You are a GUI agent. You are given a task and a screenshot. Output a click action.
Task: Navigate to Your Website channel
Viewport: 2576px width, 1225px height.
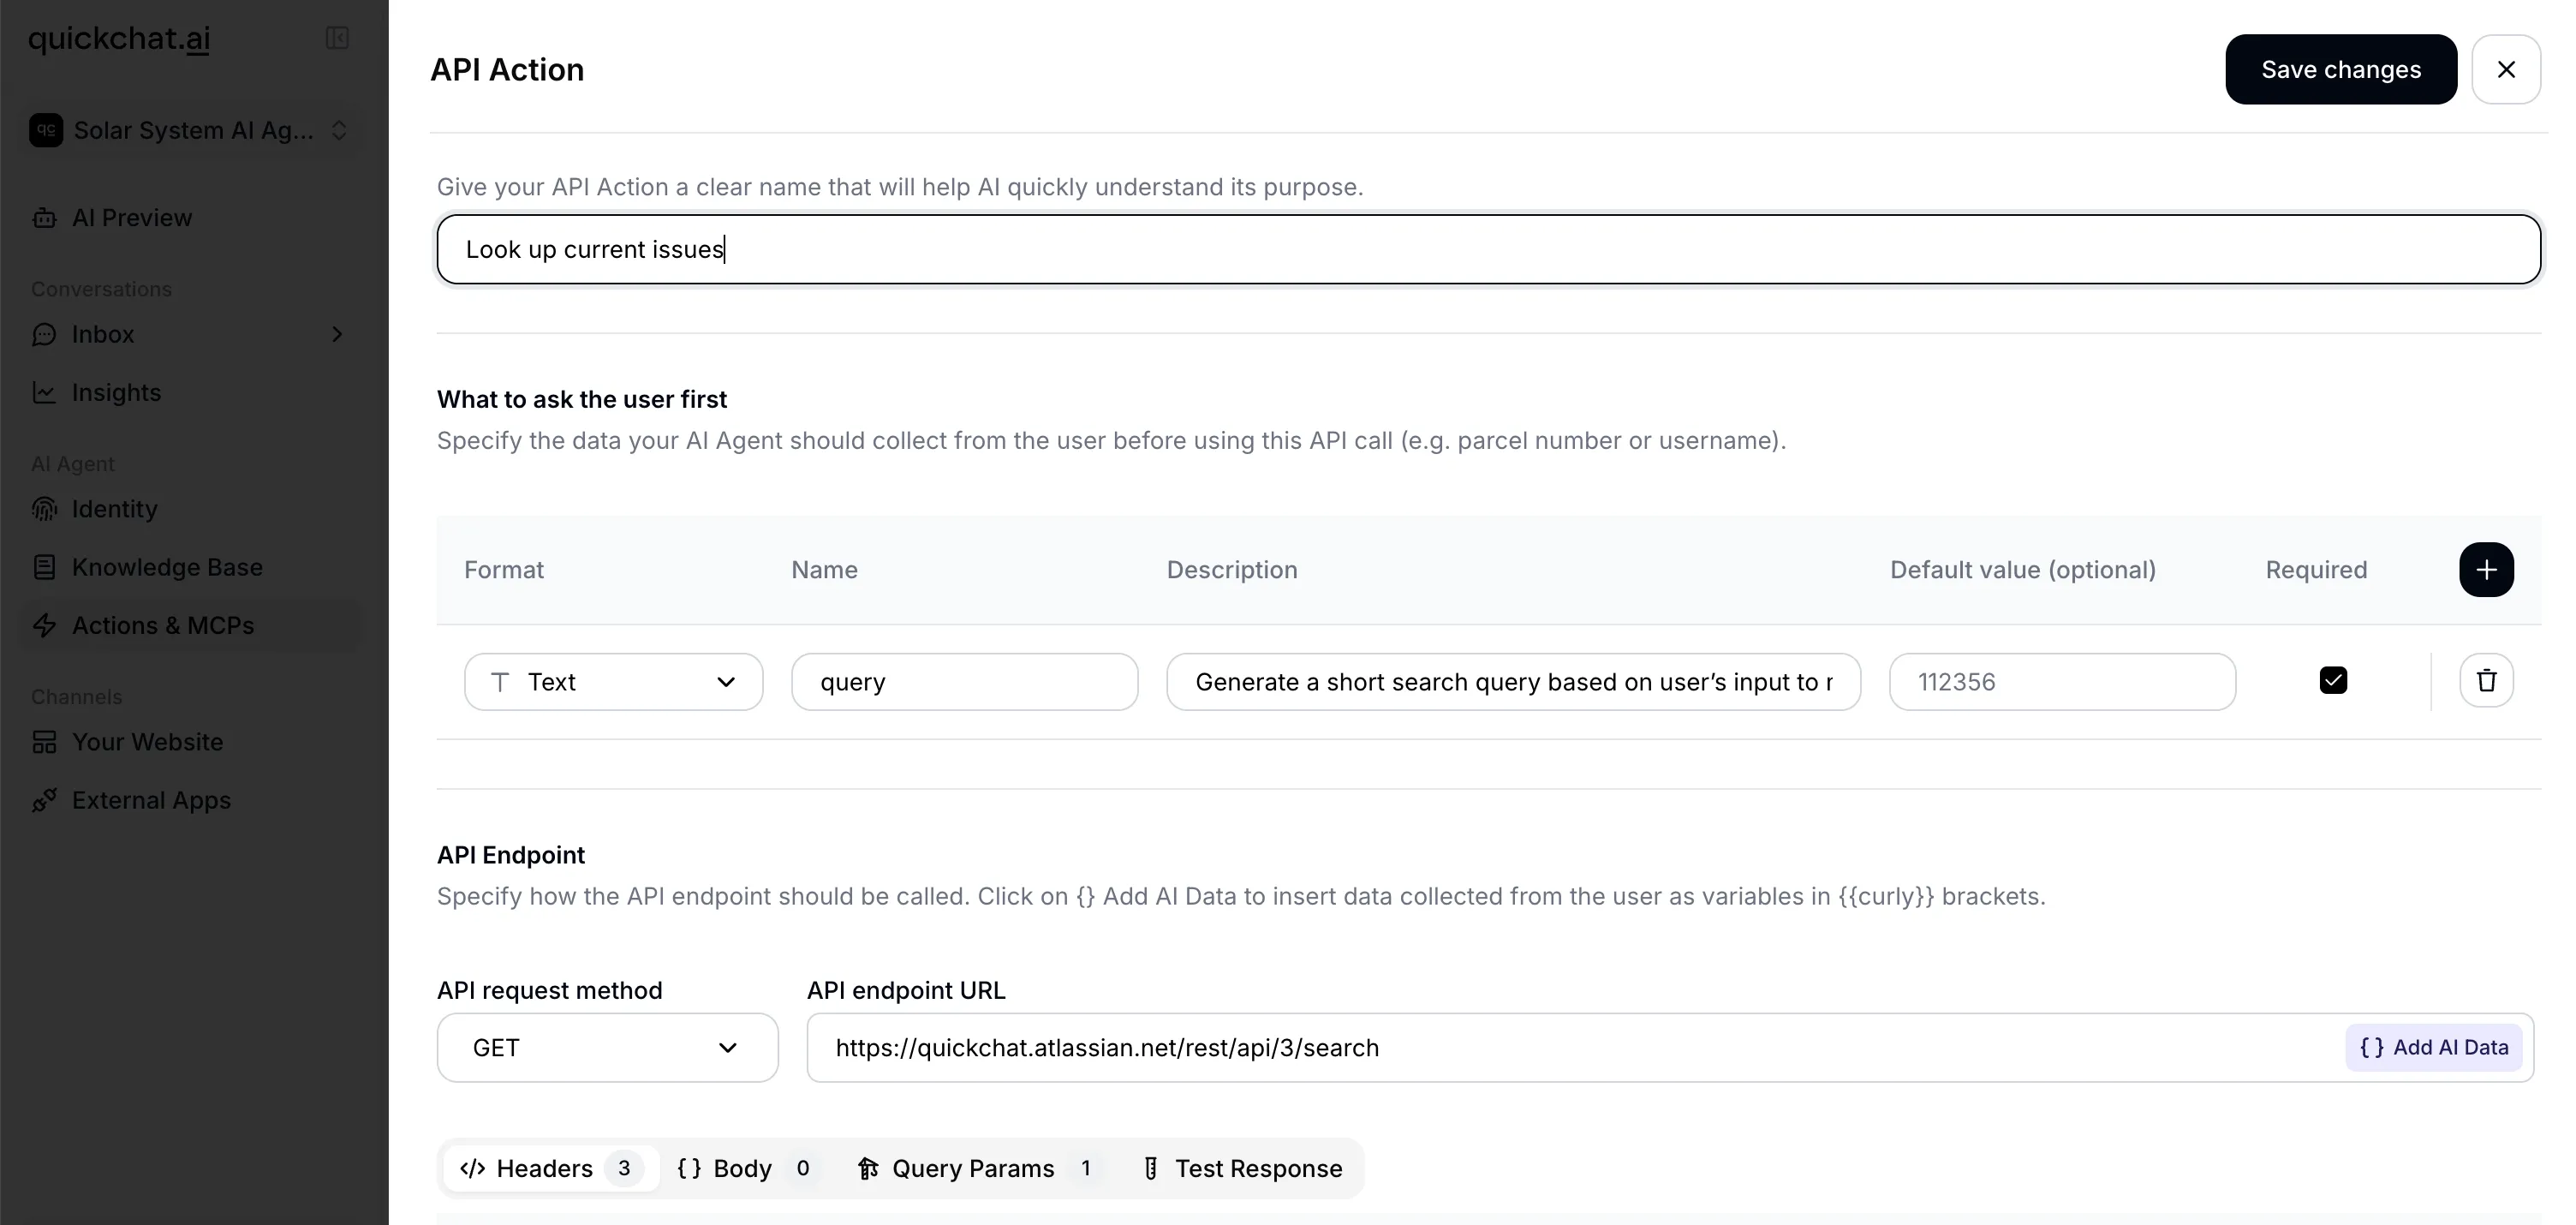coord(147,742)
